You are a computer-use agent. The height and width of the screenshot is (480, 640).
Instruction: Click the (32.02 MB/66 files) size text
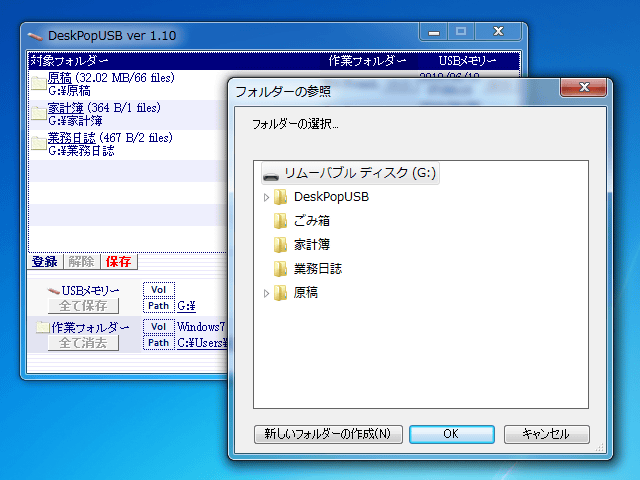125,78
